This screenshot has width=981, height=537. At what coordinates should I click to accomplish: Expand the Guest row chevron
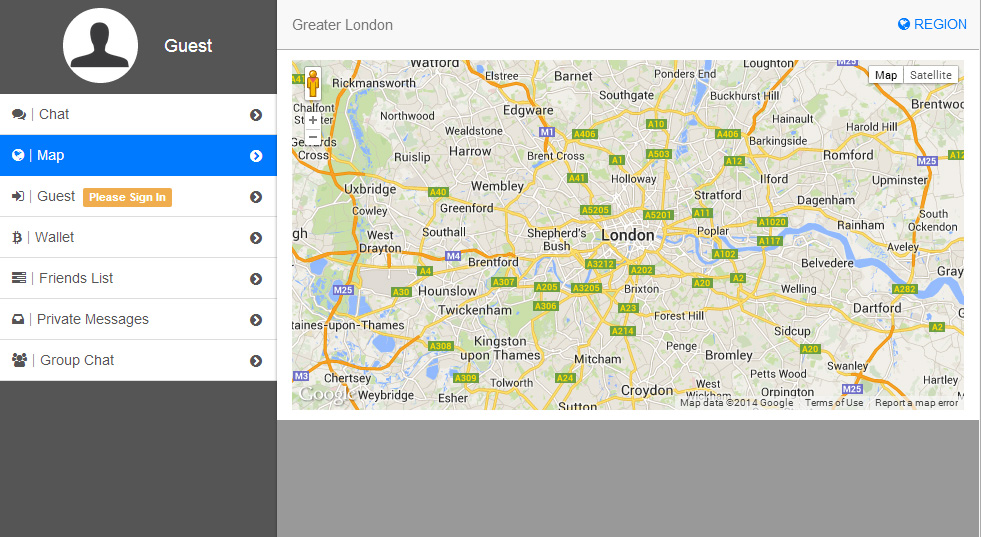(256, 197)
